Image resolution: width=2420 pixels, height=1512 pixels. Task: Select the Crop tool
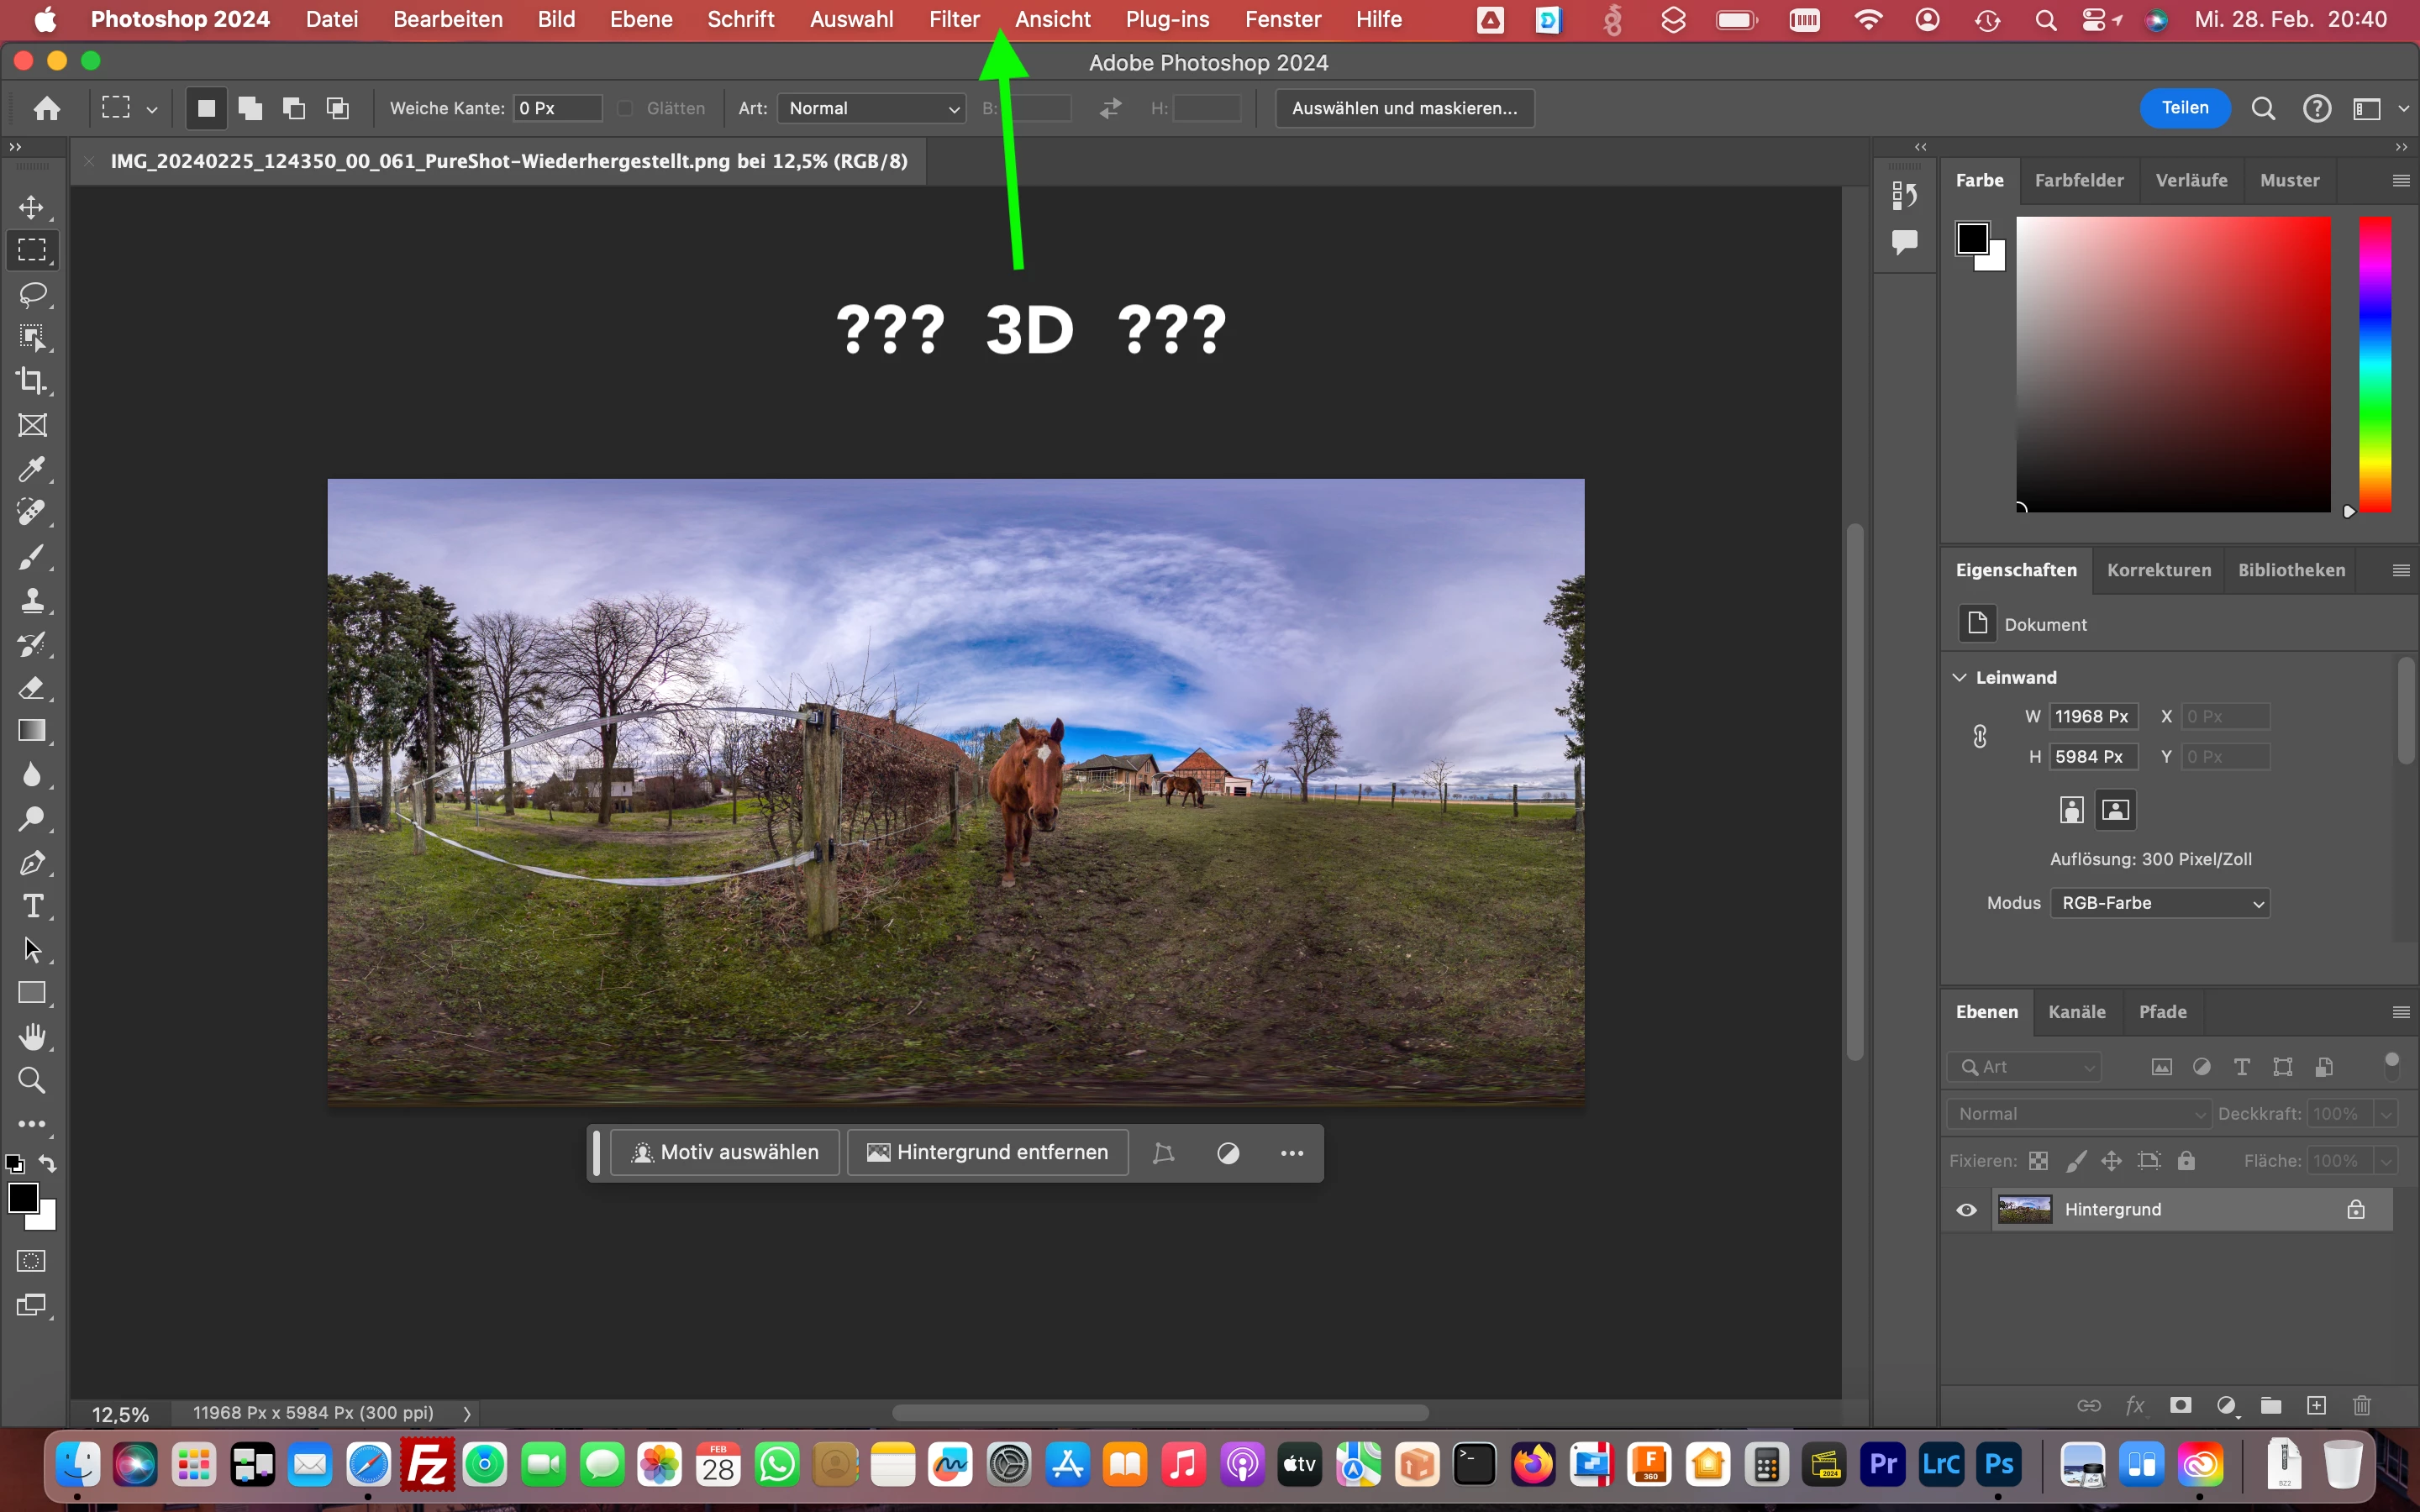coord(31,381)
